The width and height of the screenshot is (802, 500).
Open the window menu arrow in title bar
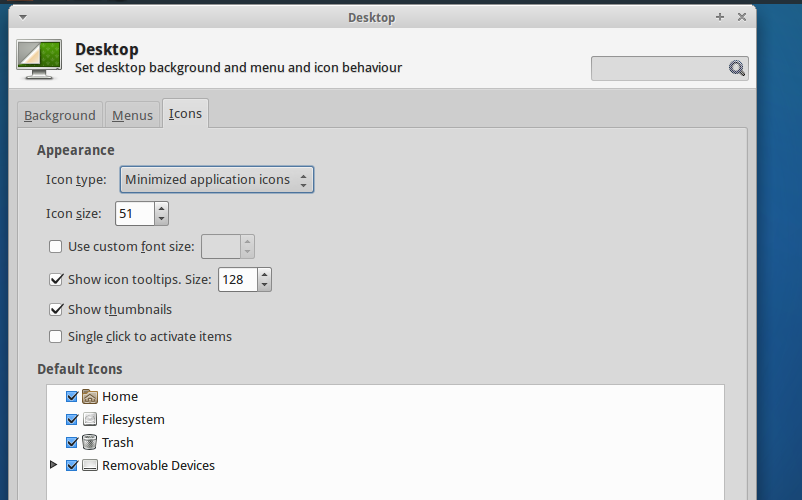[23, 17]
